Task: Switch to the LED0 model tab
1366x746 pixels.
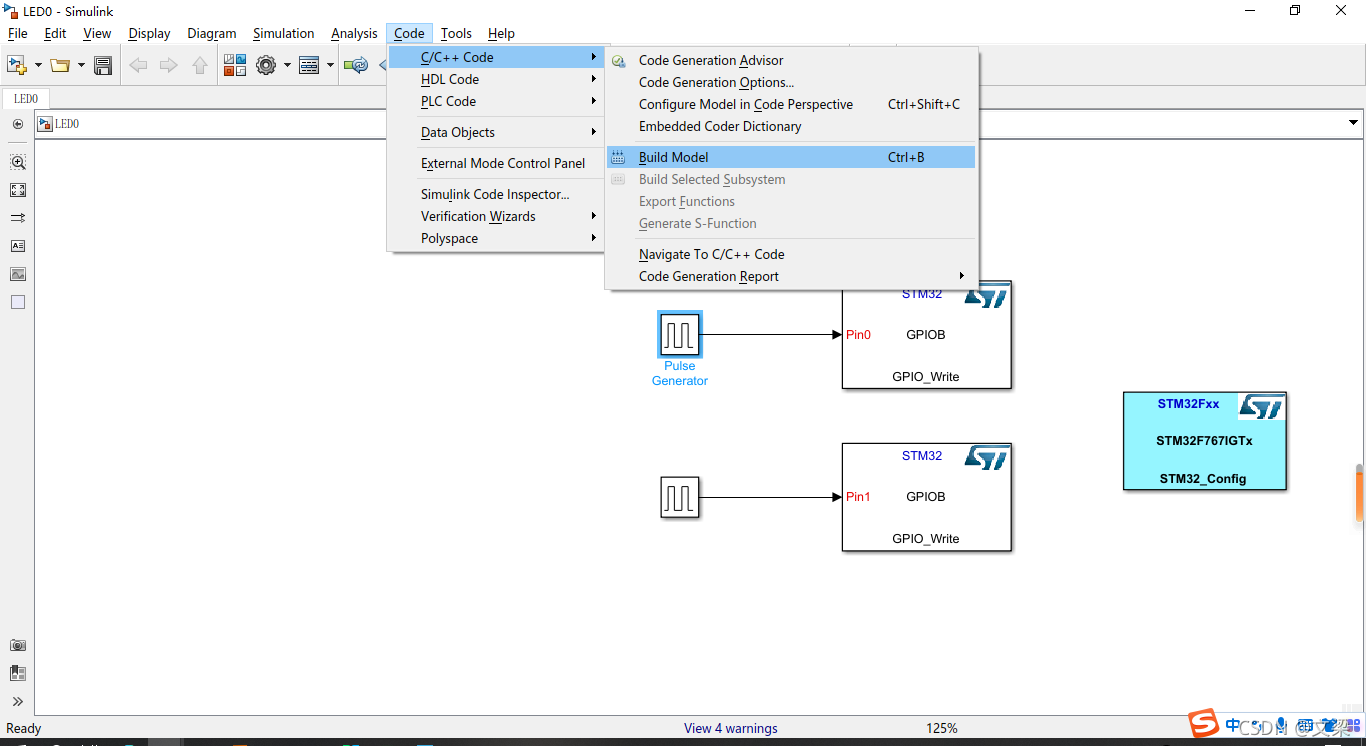Action: click(x=26, y=99)
